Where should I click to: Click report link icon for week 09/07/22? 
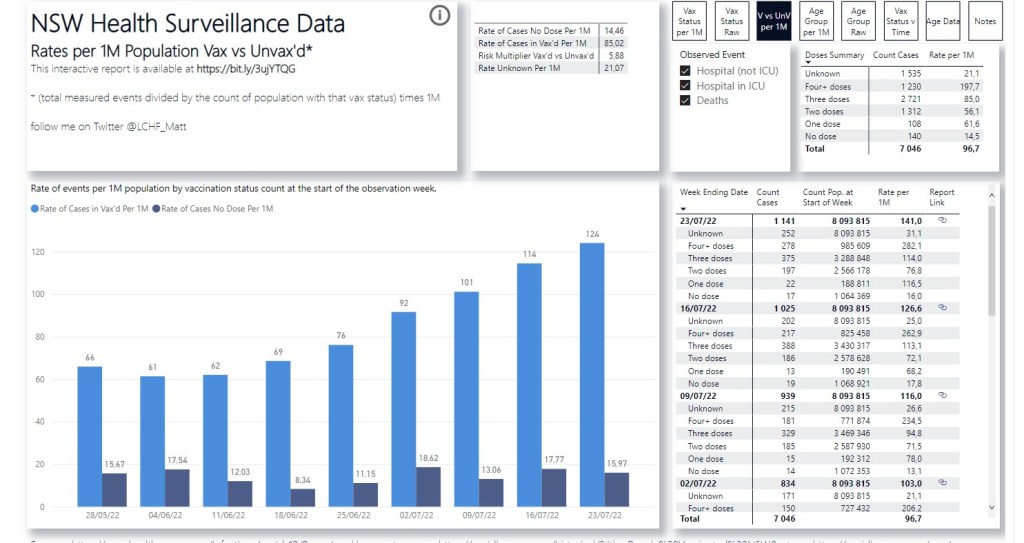point(941,396)
